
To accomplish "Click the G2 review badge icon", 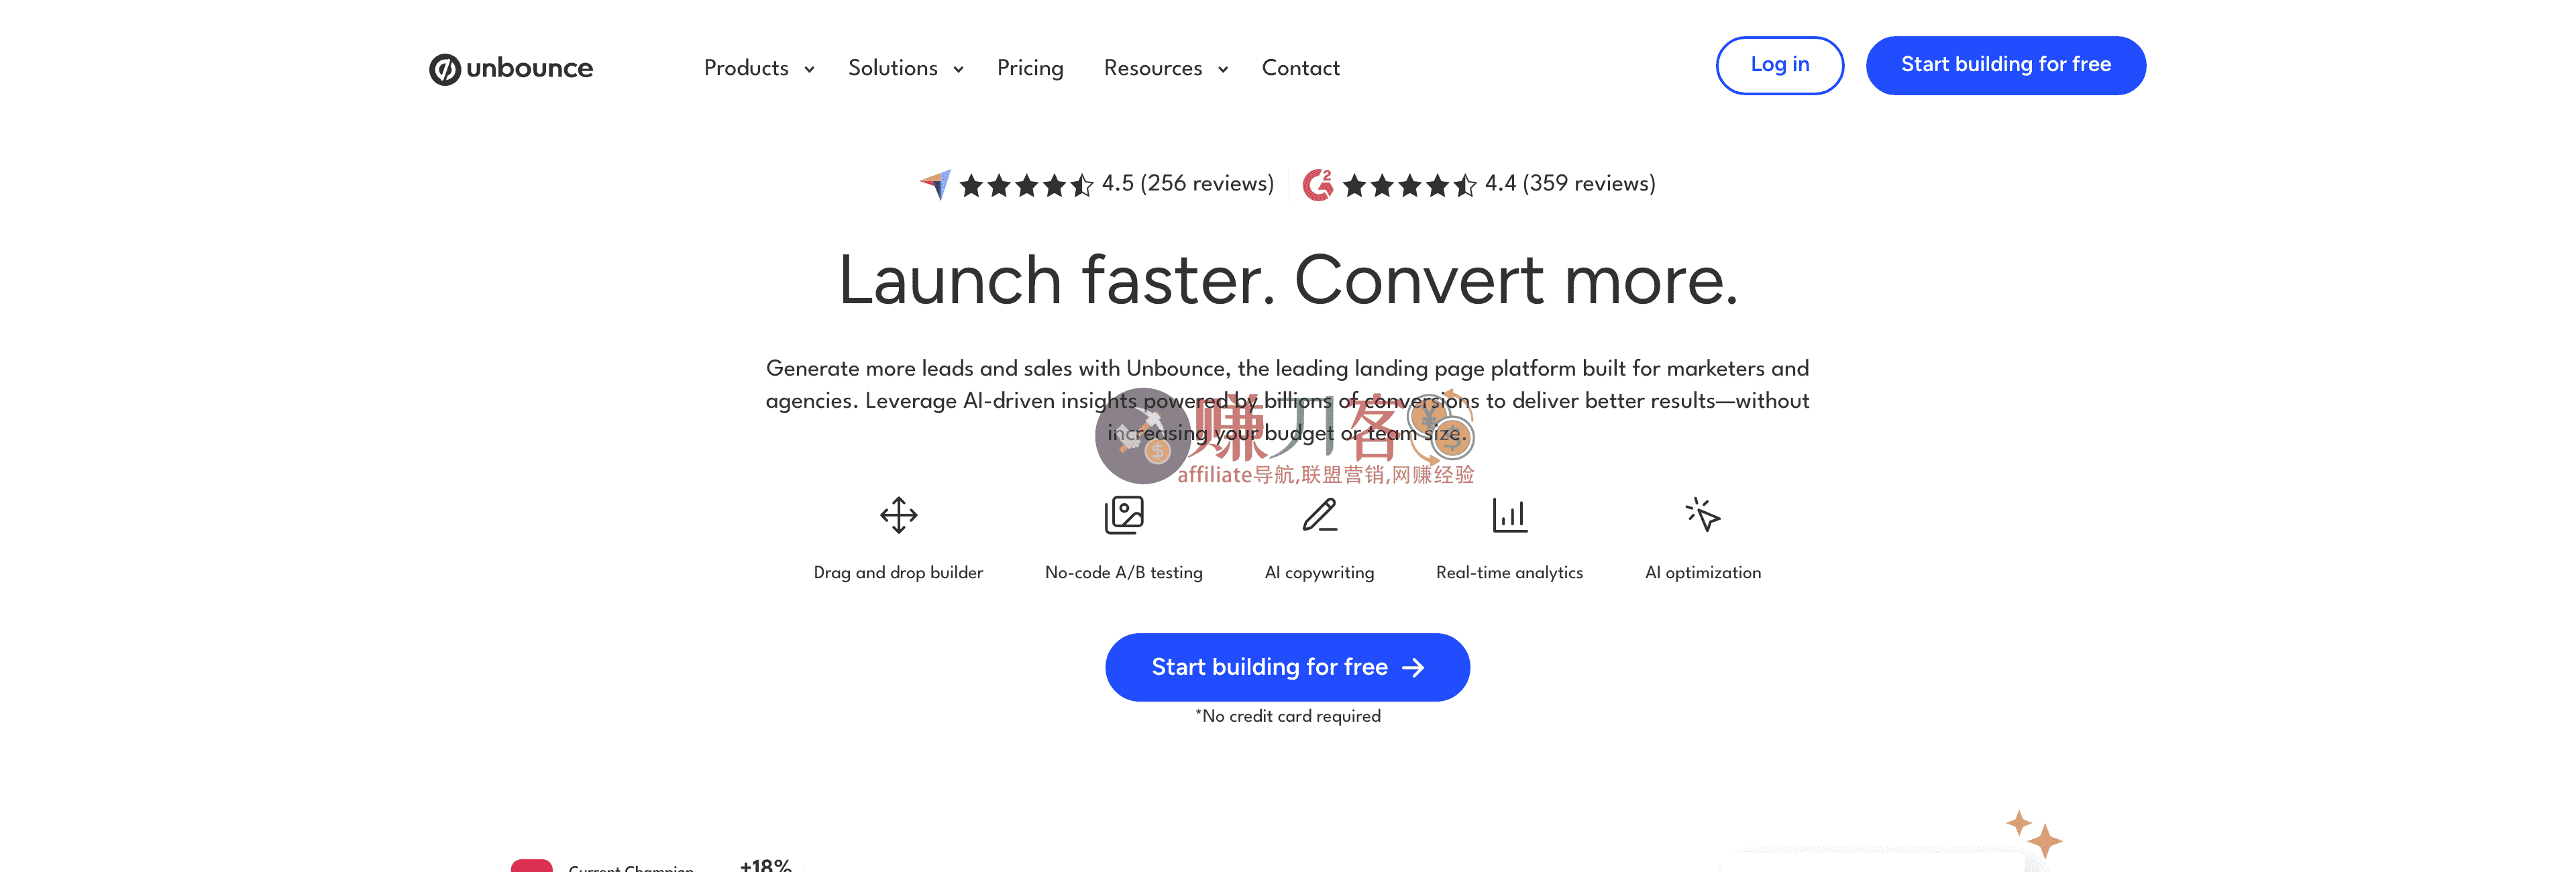I will (1318, 183).
